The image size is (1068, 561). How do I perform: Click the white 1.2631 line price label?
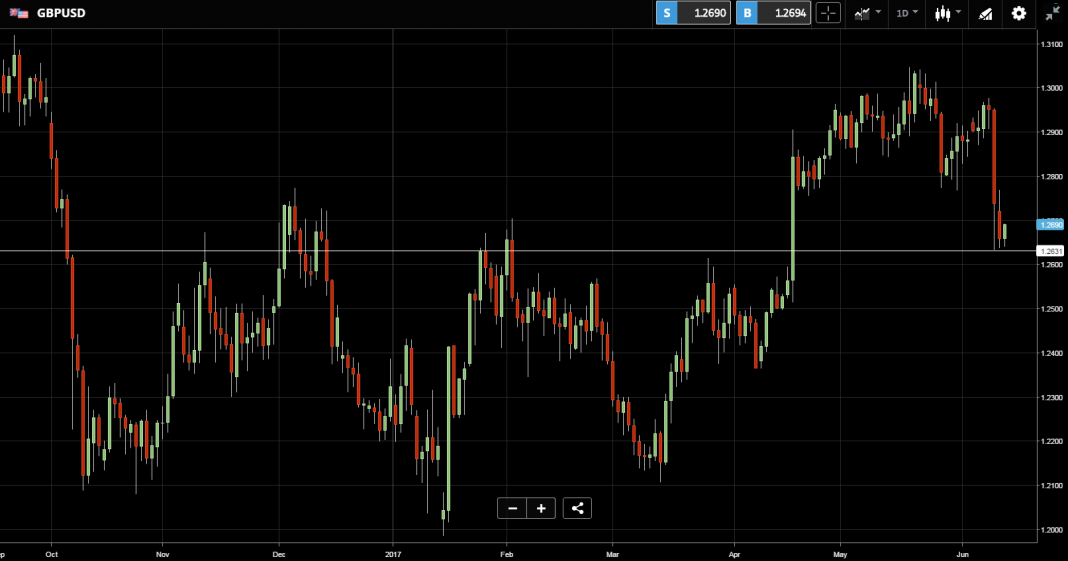click(x=1050, y=251)
